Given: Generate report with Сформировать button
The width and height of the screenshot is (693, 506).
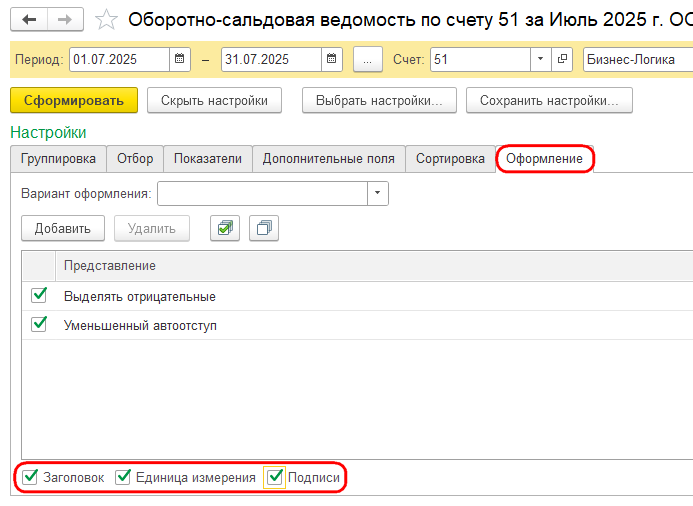Looking at the screenshot, I should coord(74,100).
